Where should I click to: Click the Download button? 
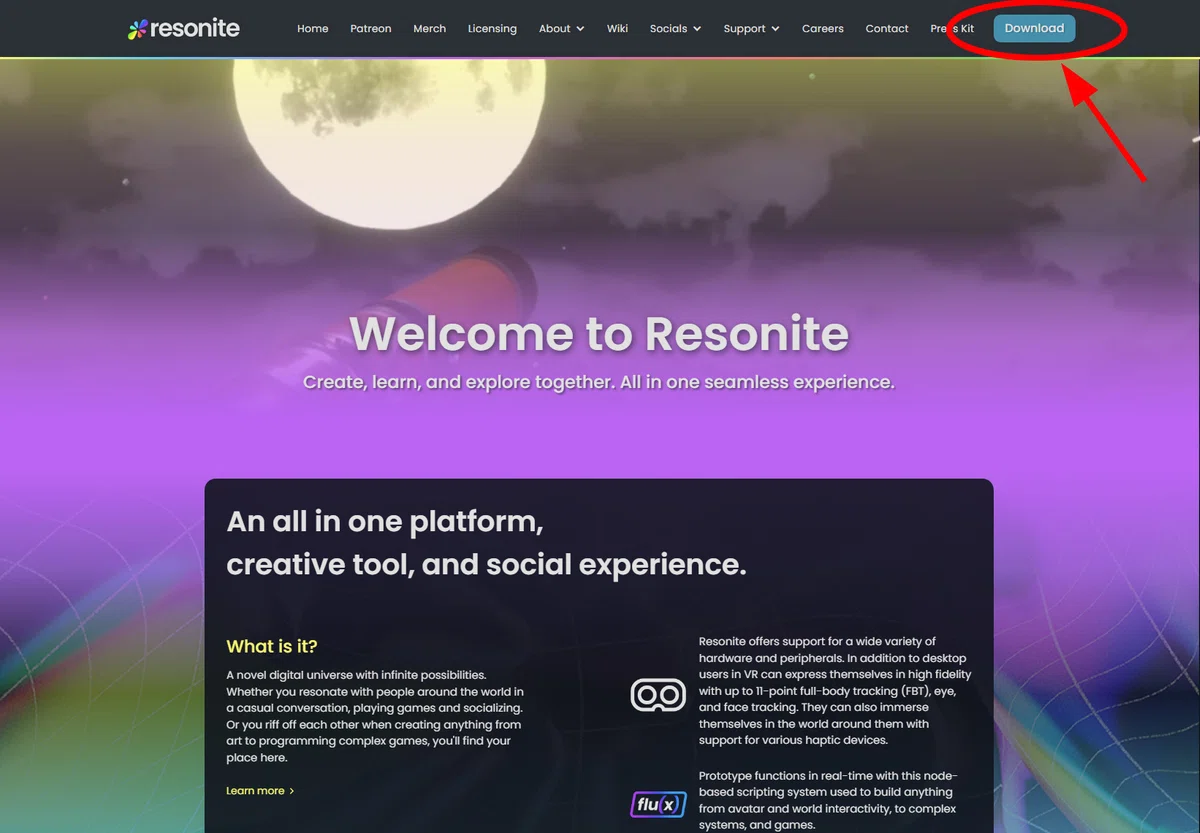tap(1034, 28)
